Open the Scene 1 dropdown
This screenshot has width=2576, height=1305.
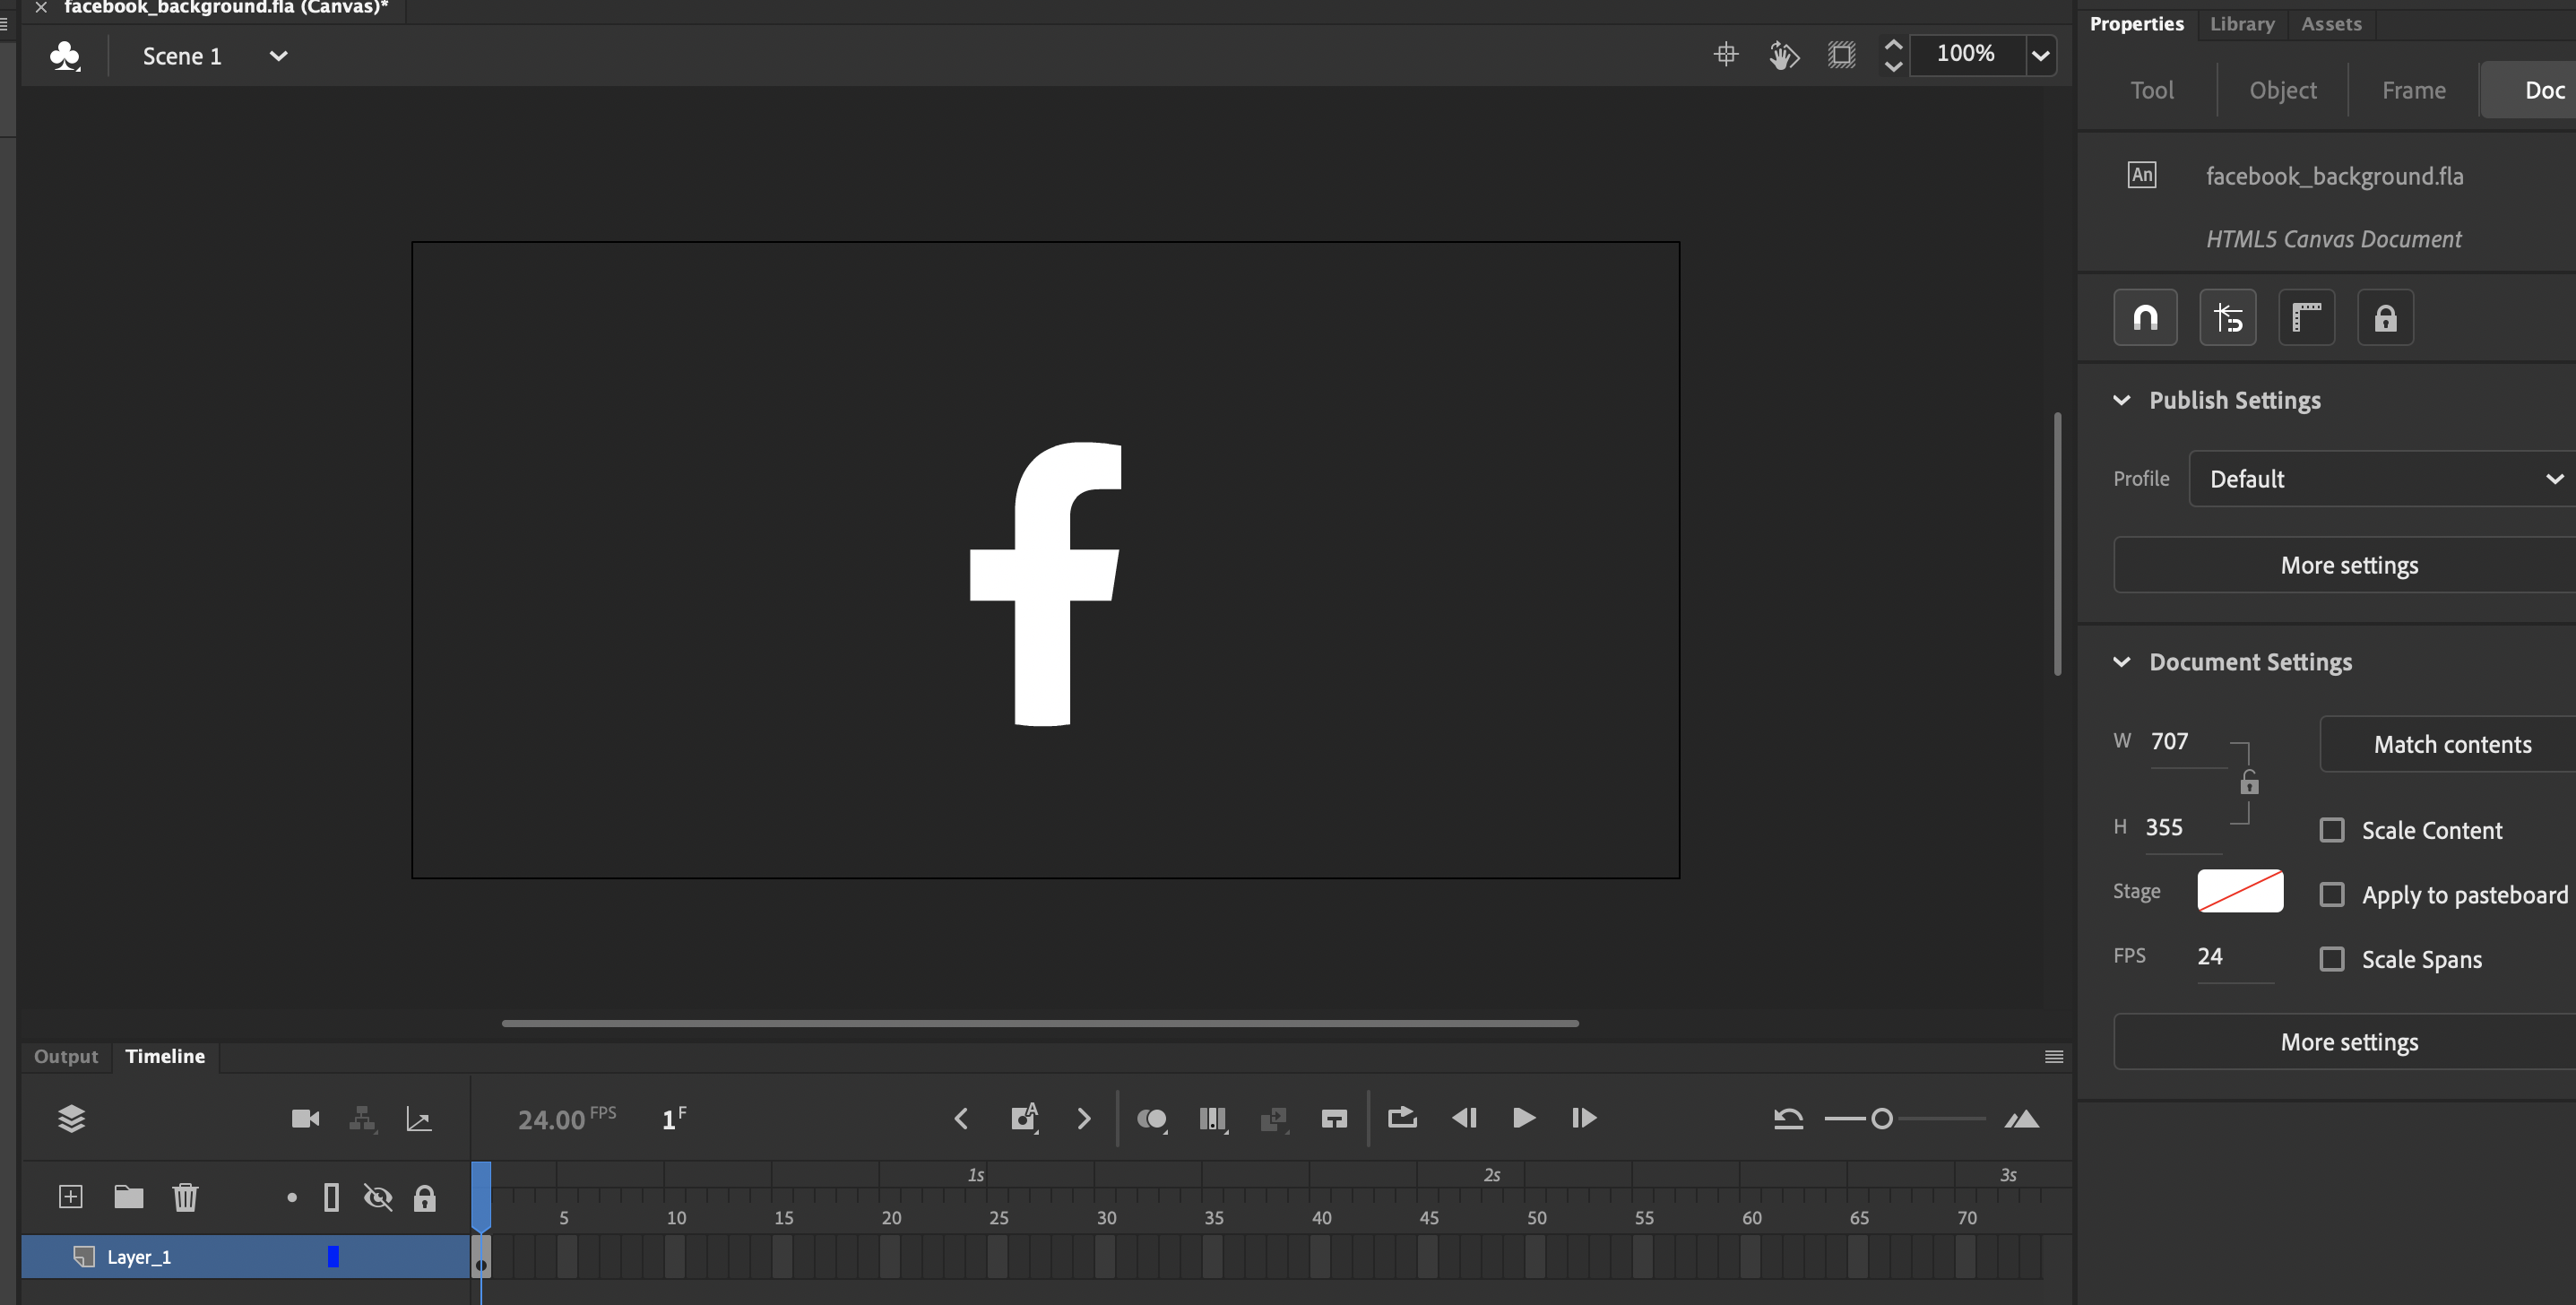pyautogui.click(x=279, y=56)
